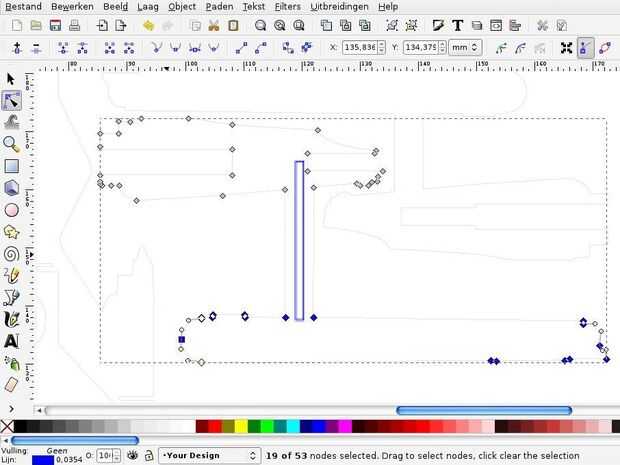620x465 pixels.
Task: Select the Node edit tool
Action: [x=11, y=100]
